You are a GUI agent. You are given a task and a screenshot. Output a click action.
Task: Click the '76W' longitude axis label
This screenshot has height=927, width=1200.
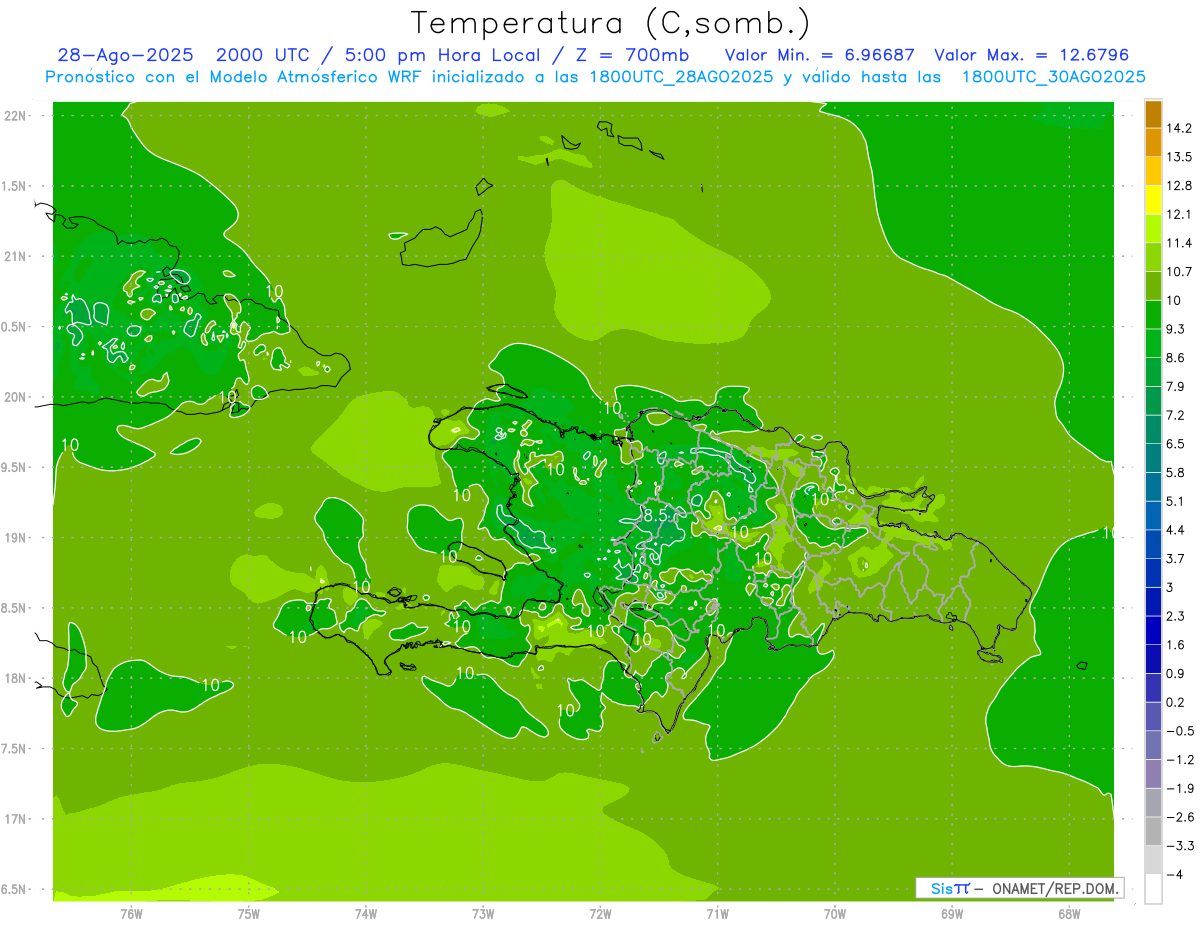[x=131, y=913]
